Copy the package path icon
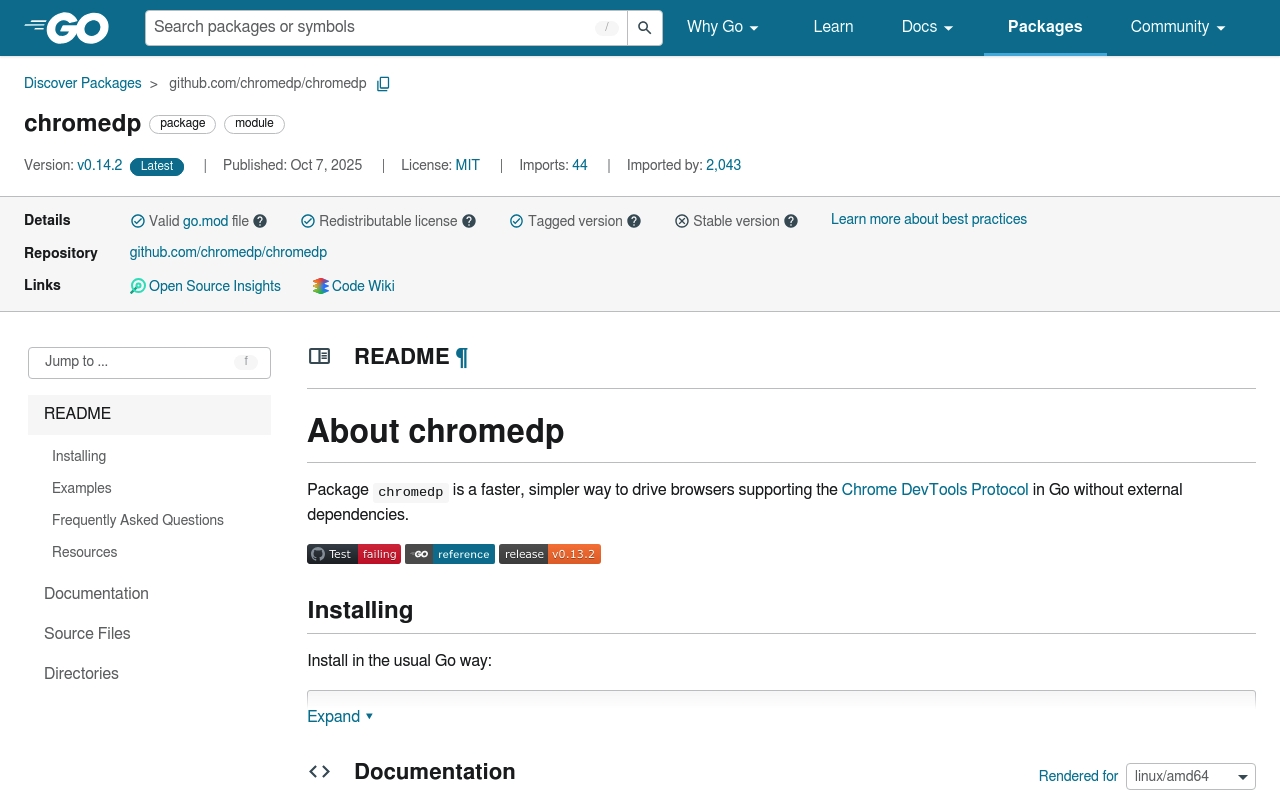The image size is (1280, 800). point(383,84)
